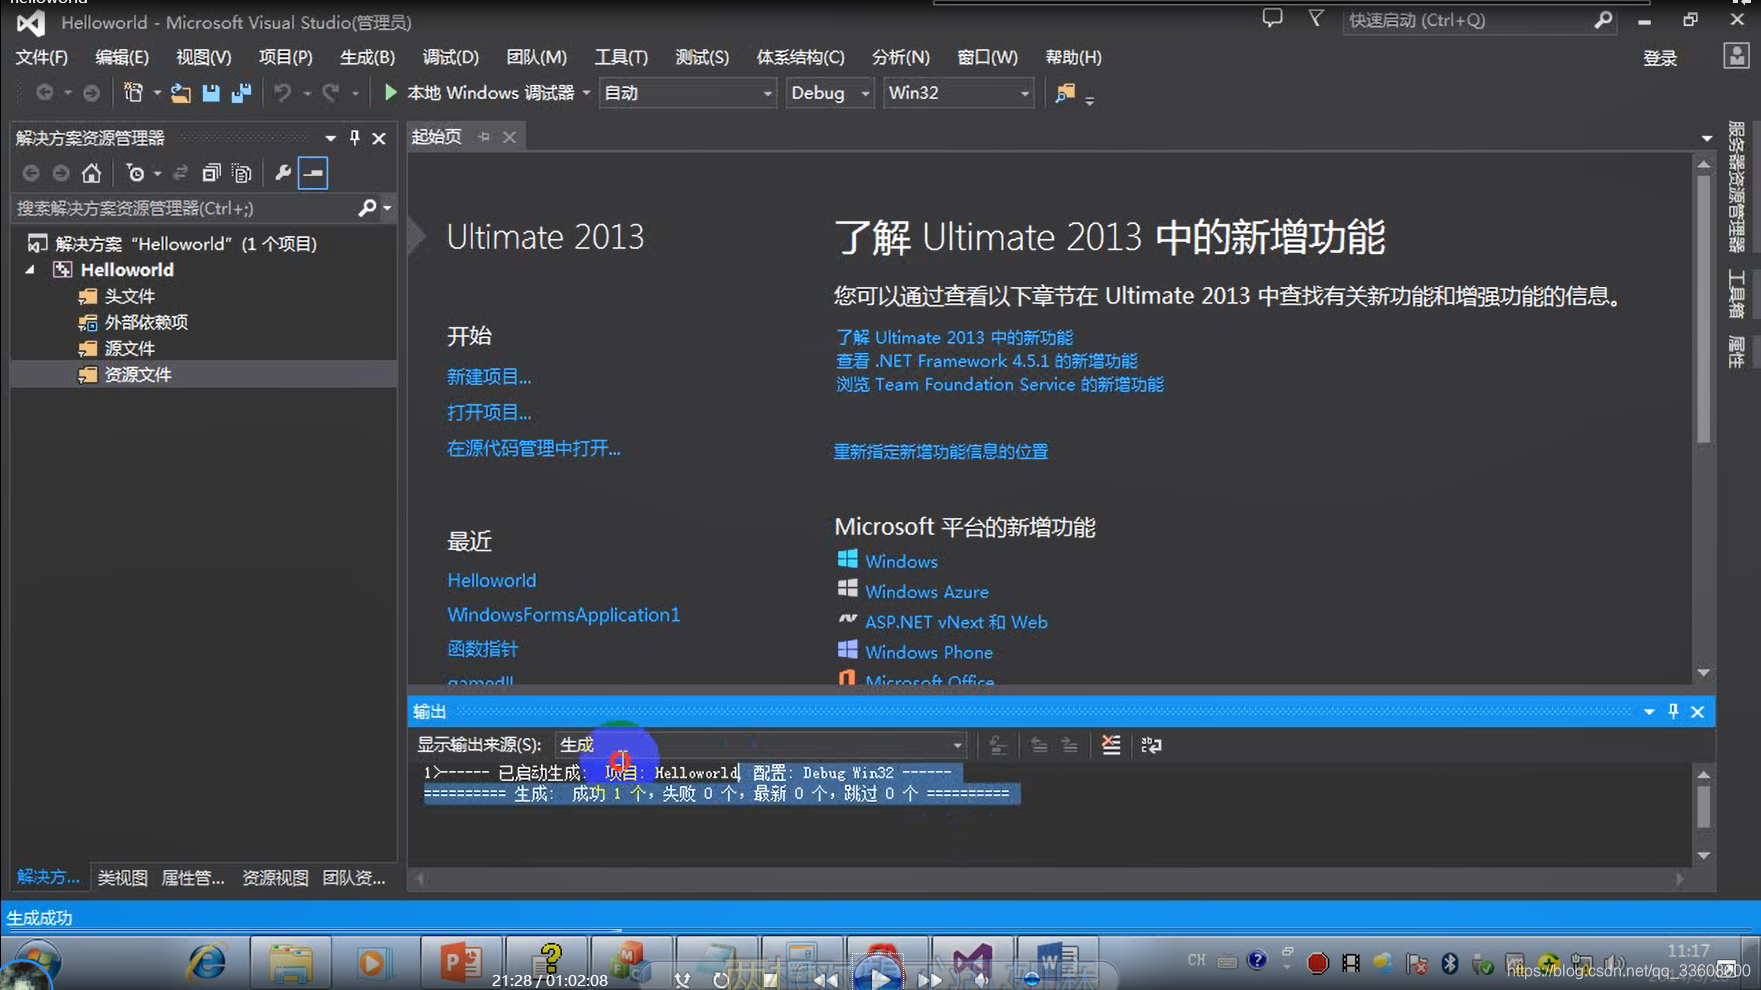Click the Save floppy disk icon

tap(211, 93)
